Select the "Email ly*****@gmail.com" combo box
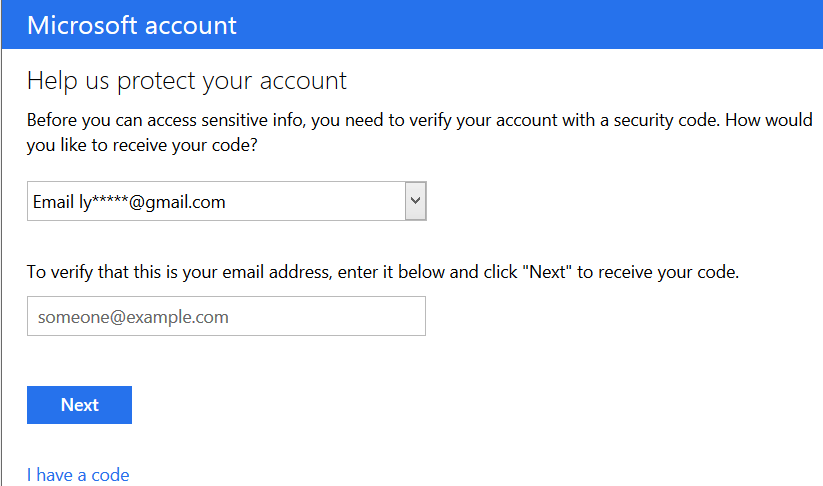This screenshot has width=823, height=486. tap(215, 202)
